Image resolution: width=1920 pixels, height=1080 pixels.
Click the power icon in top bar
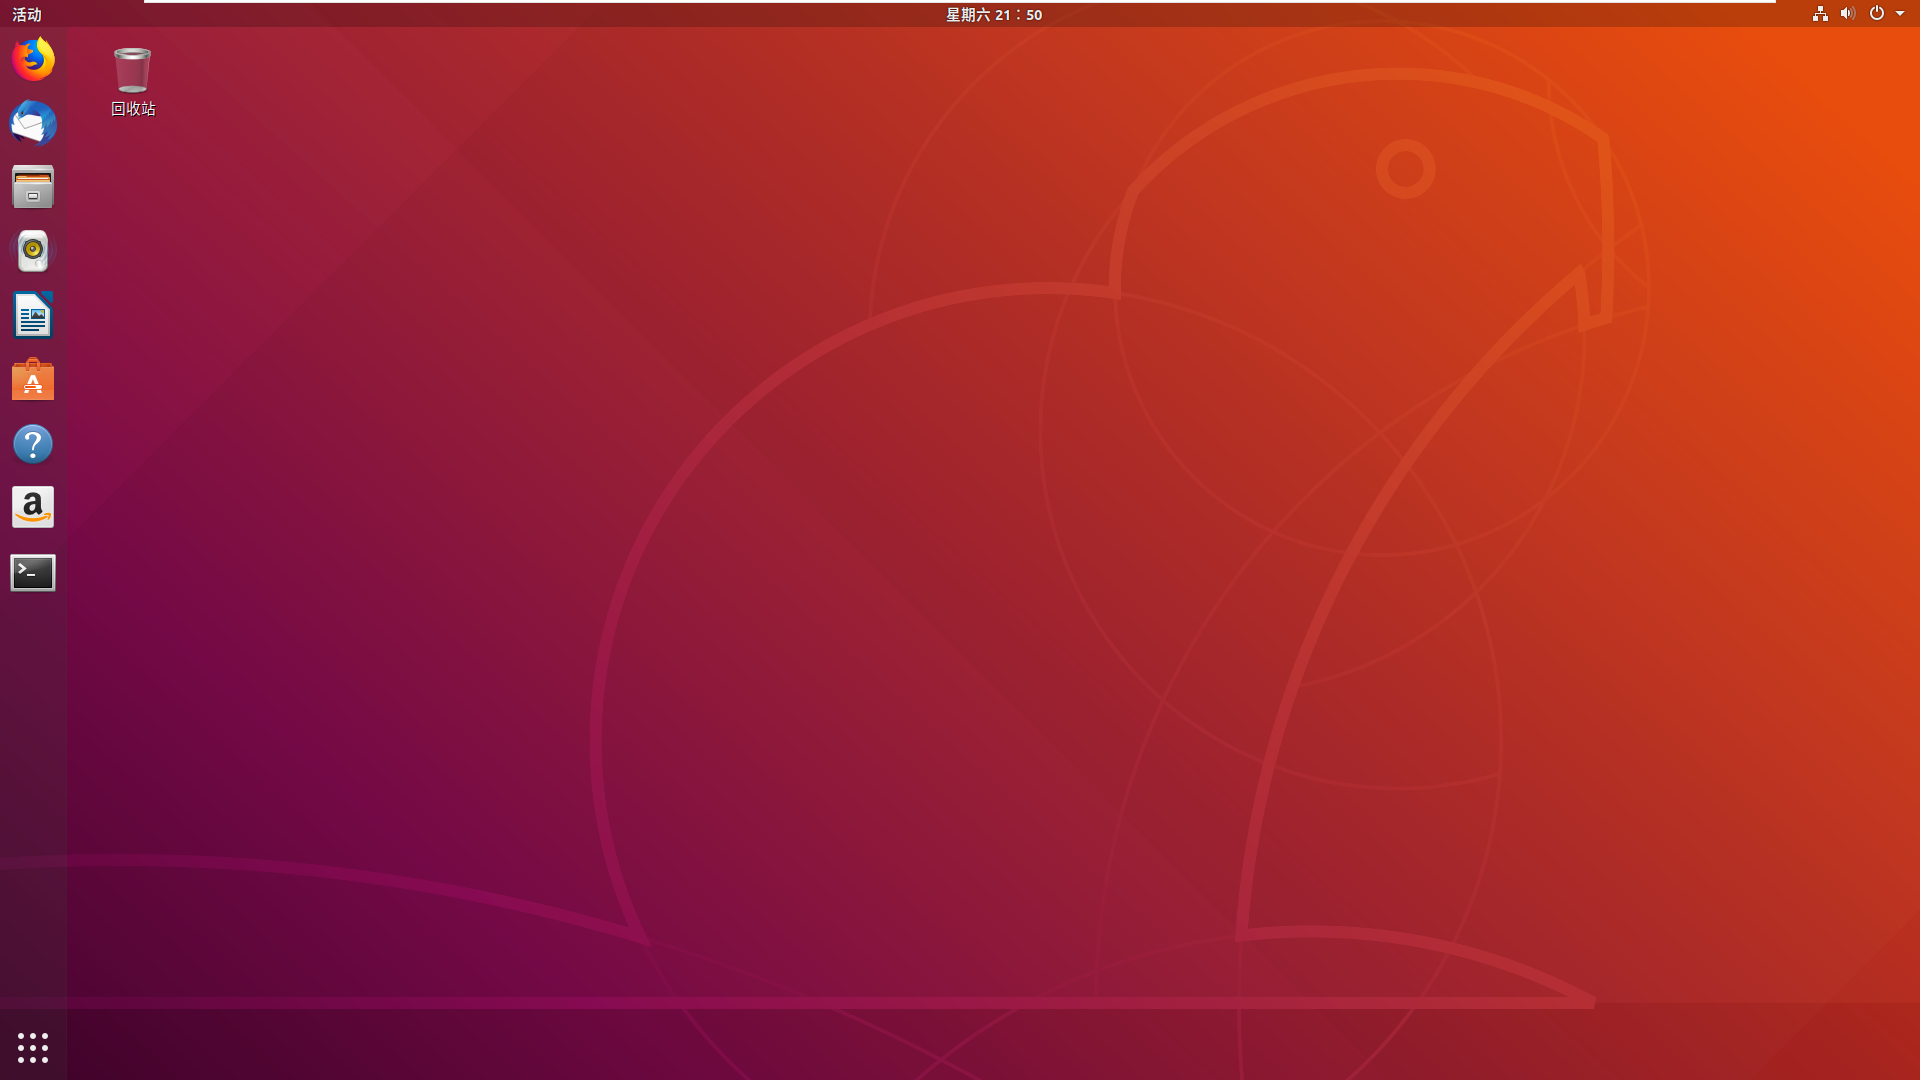pos(1877,14)
